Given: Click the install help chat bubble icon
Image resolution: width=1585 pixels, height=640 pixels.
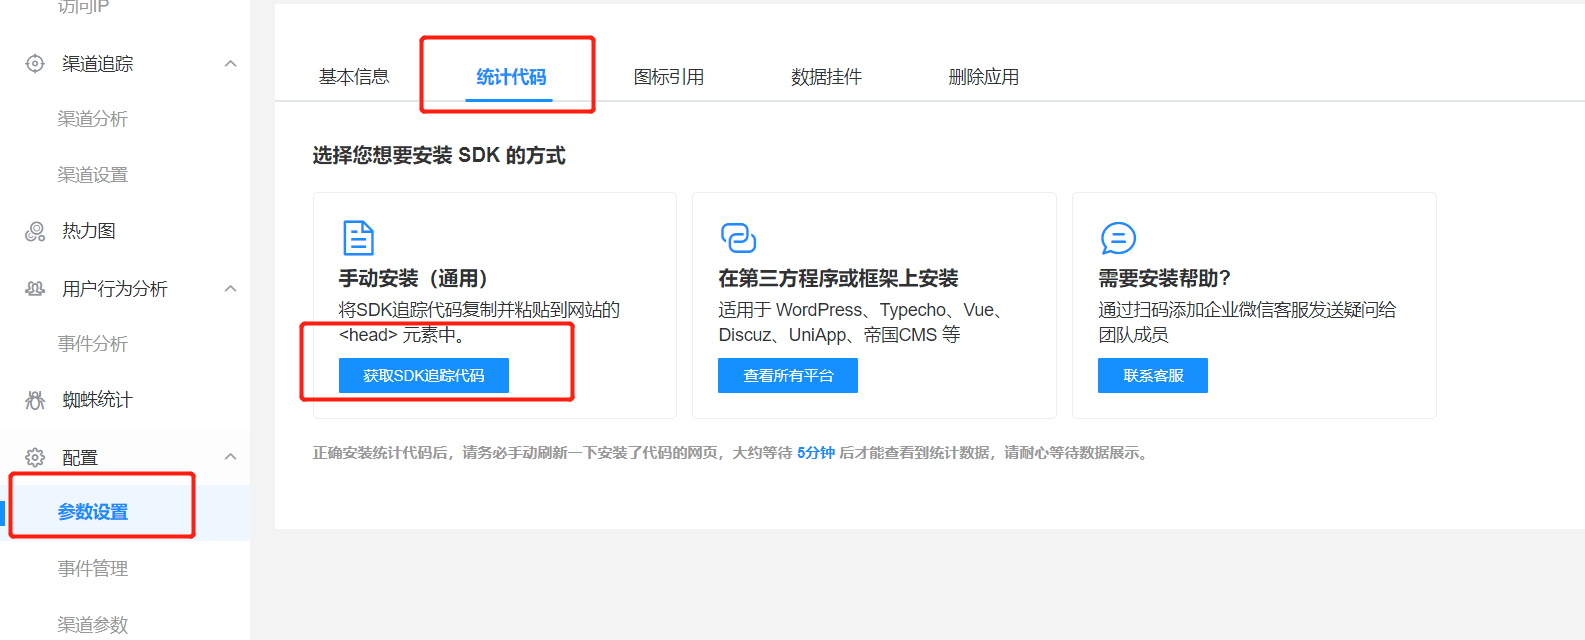Looking at the screenshot, I should coord(1118,238).
